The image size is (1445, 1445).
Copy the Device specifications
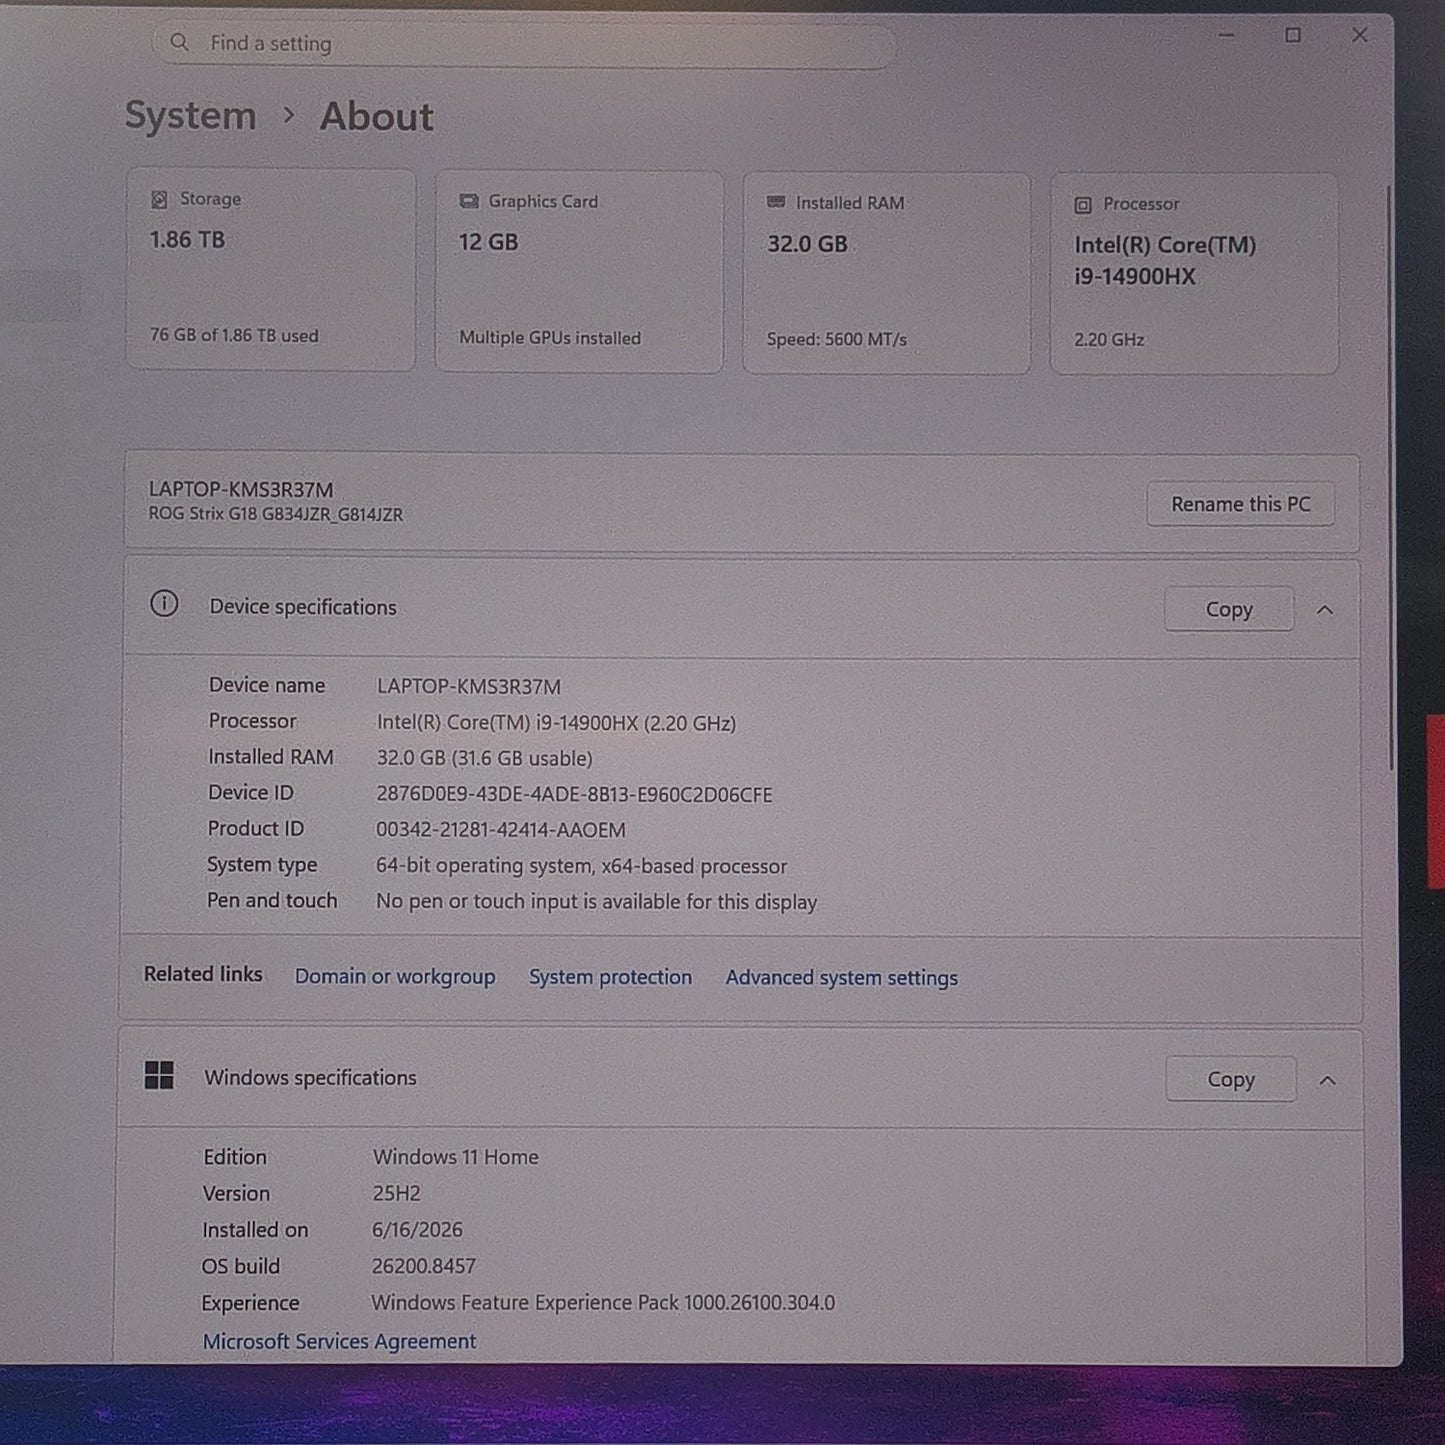(x=1229, y=609)
